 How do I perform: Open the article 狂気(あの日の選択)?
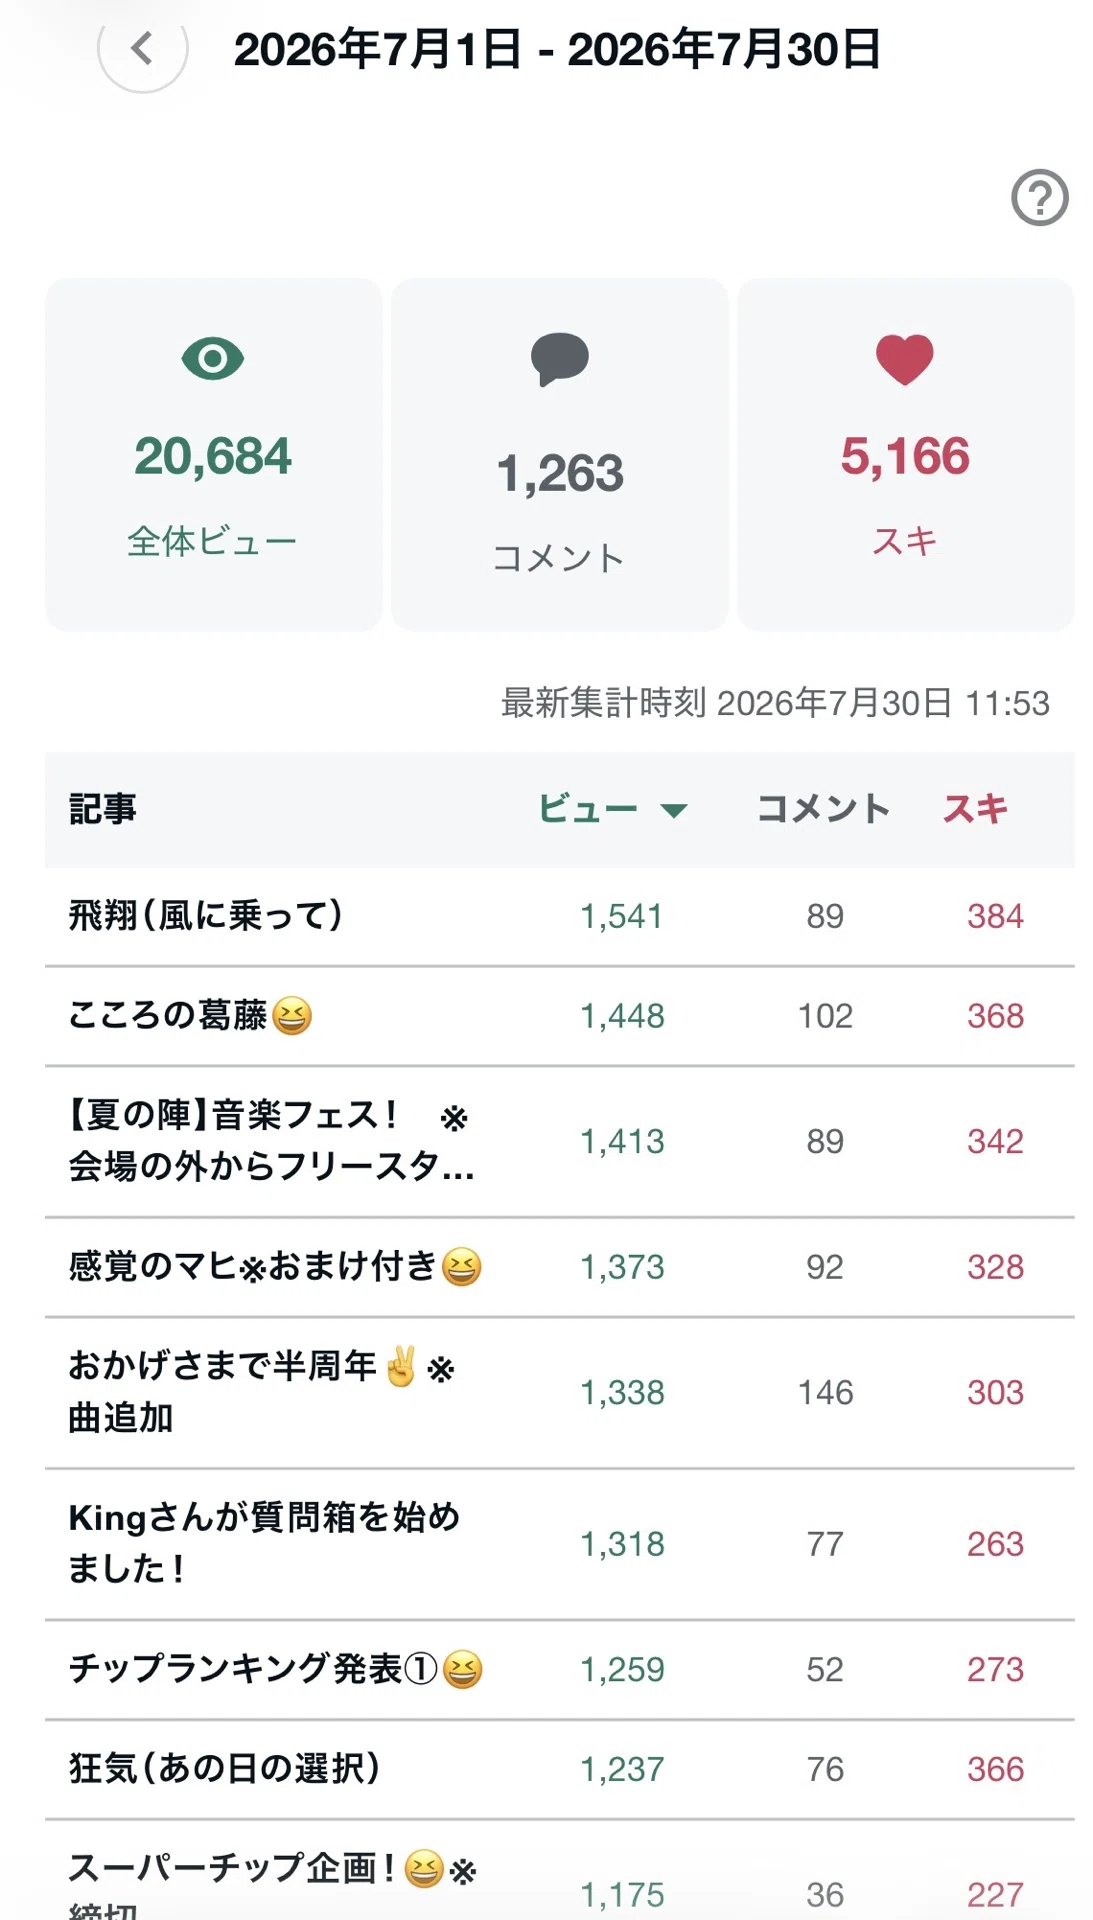pyautogui.click(x=225, y=1768)
